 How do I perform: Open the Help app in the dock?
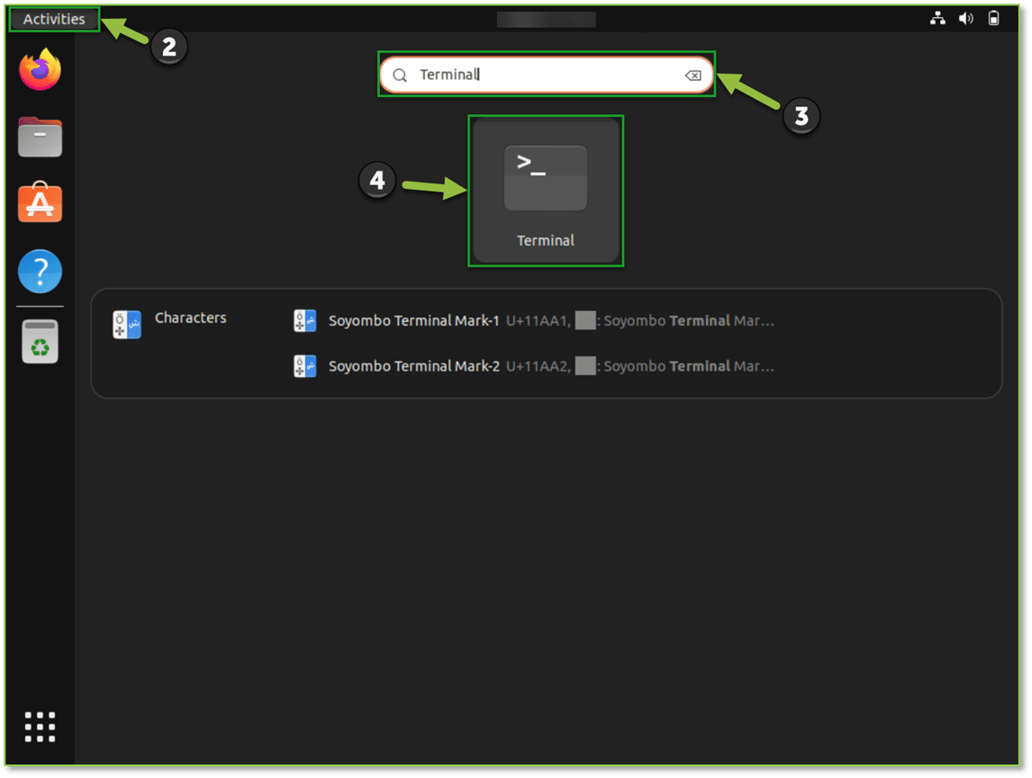click(39, 271)
